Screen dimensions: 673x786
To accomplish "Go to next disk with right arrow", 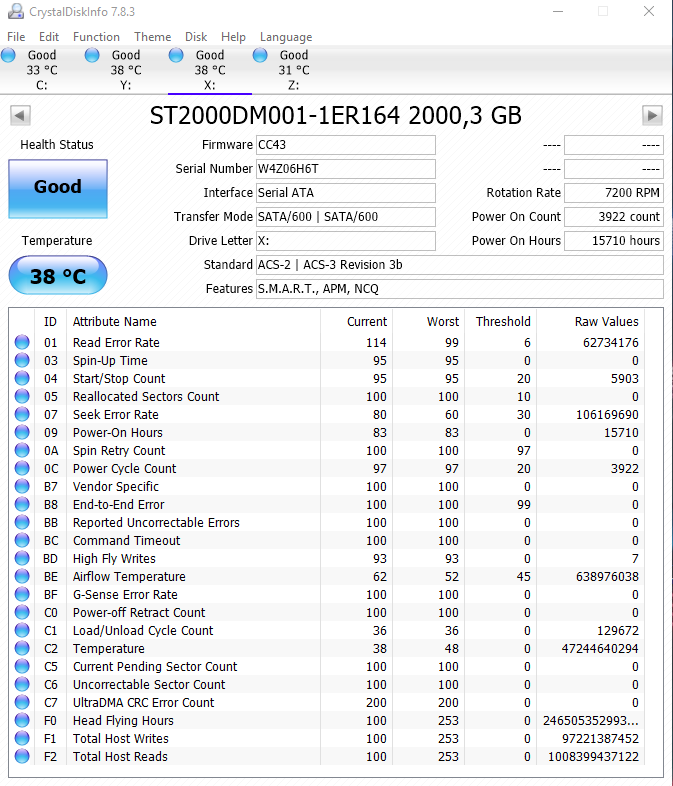I will coord(652,115).
